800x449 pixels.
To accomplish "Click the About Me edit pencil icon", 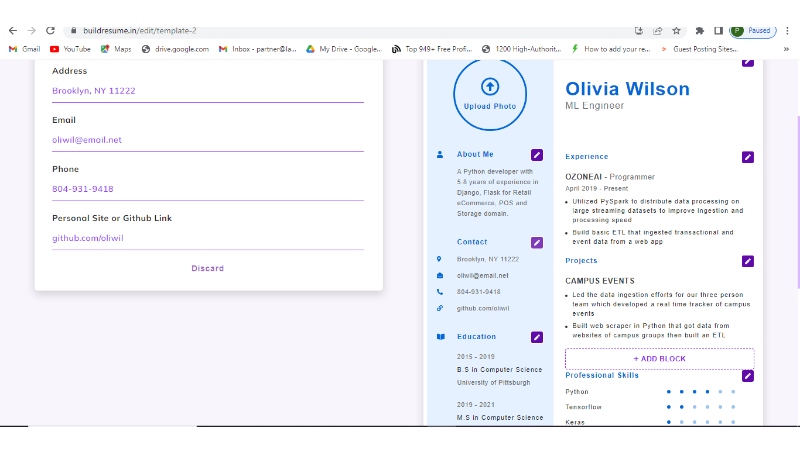I will click(x=537, y=155).
